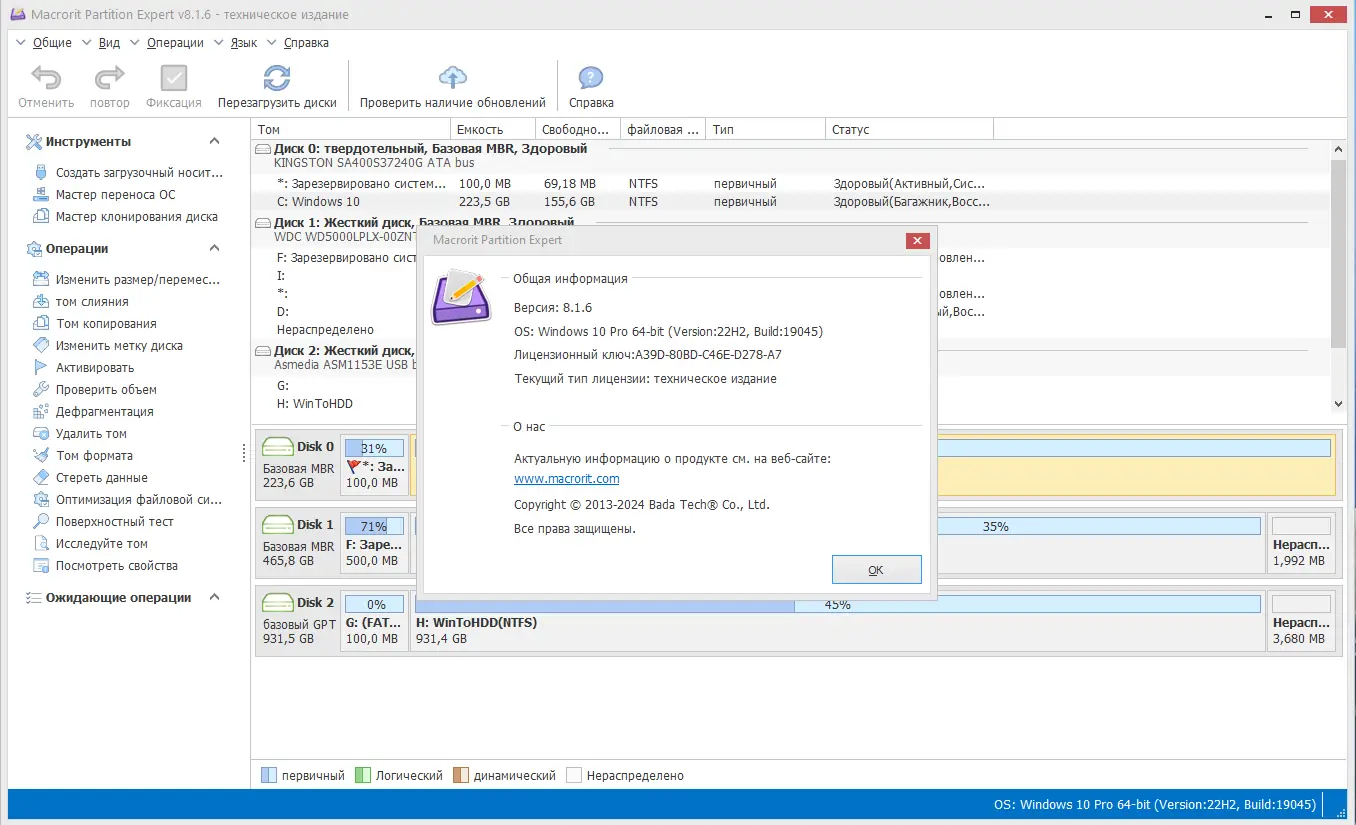This screenshot has height=825, width=1356.
Task: Select the том слияния operation
Action: click(x=80, y=302)
